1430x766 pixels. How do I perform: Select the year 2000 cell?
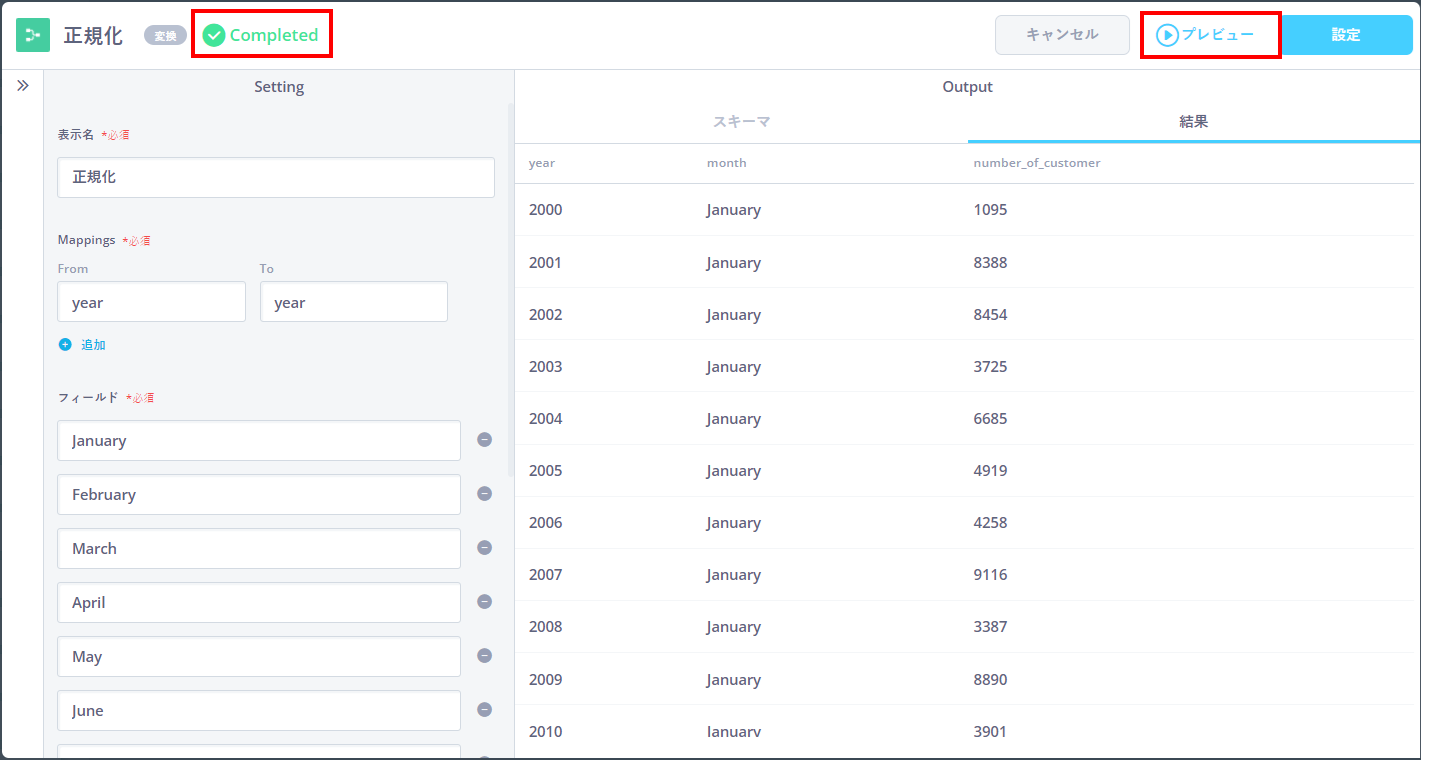(x=545, y=210)
